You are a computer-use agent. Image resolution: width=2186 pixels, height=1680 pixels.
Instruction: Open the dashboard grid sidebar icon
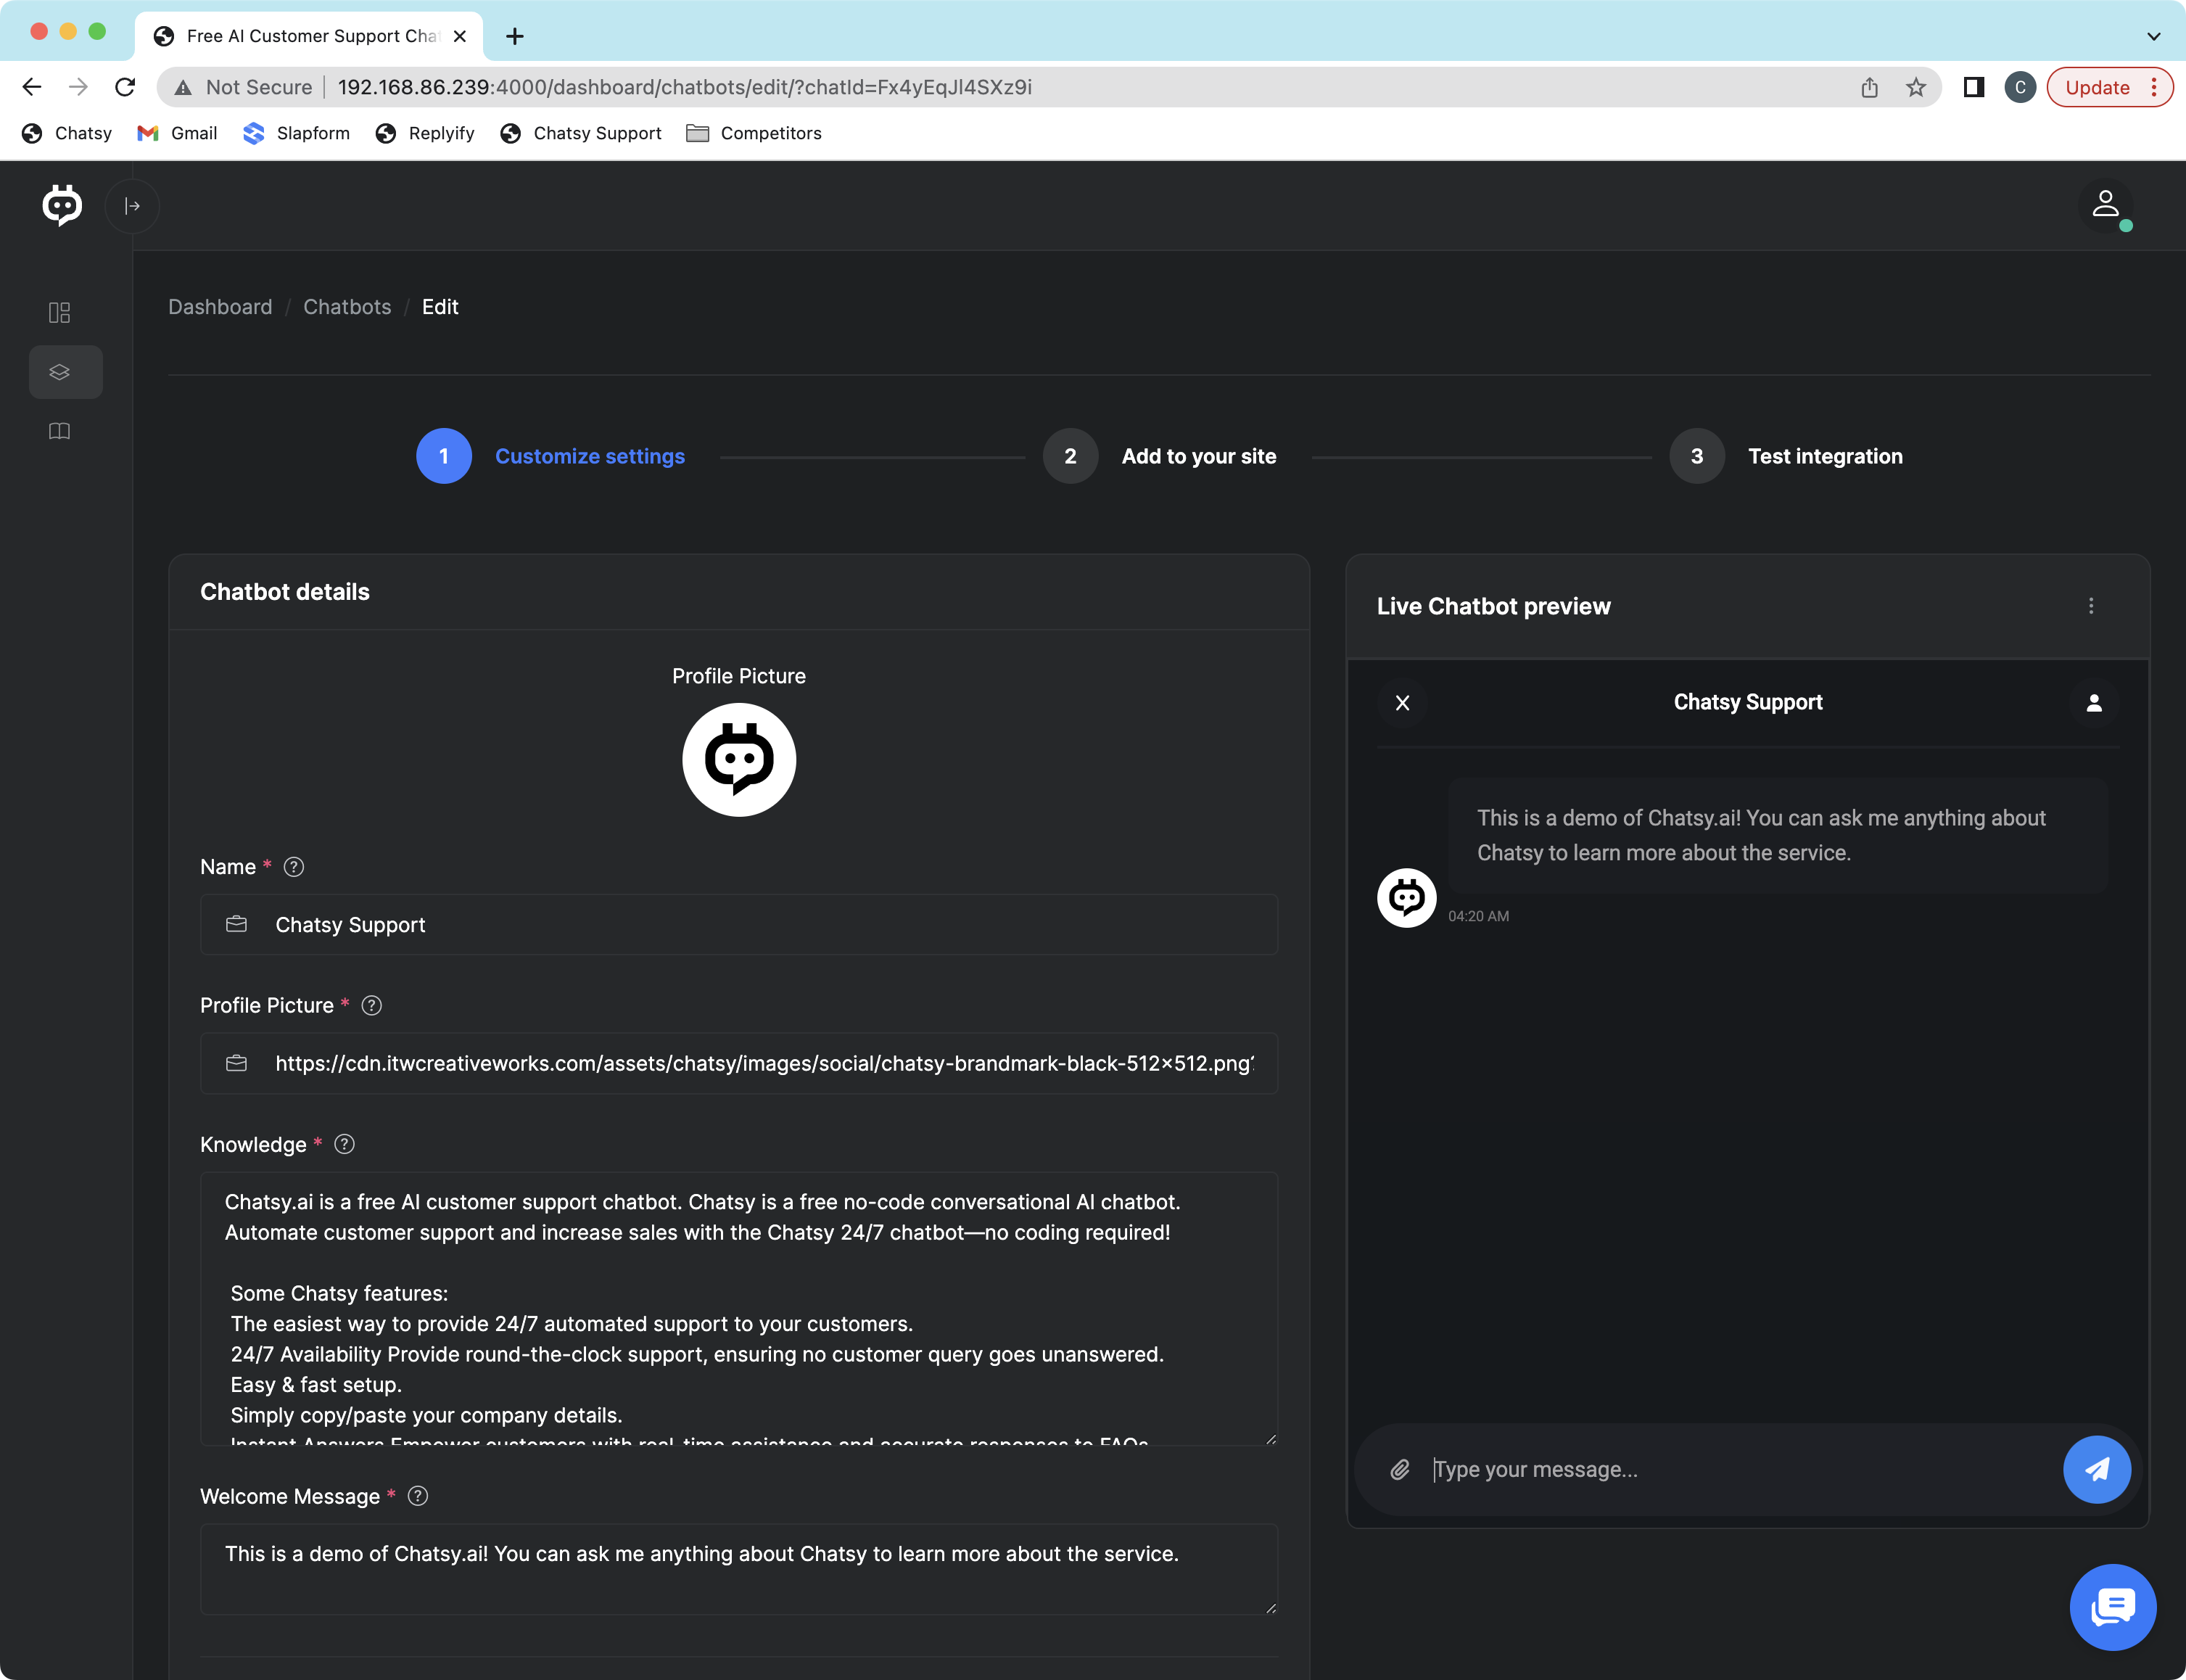pyautogui.click(x=60, y=313)
